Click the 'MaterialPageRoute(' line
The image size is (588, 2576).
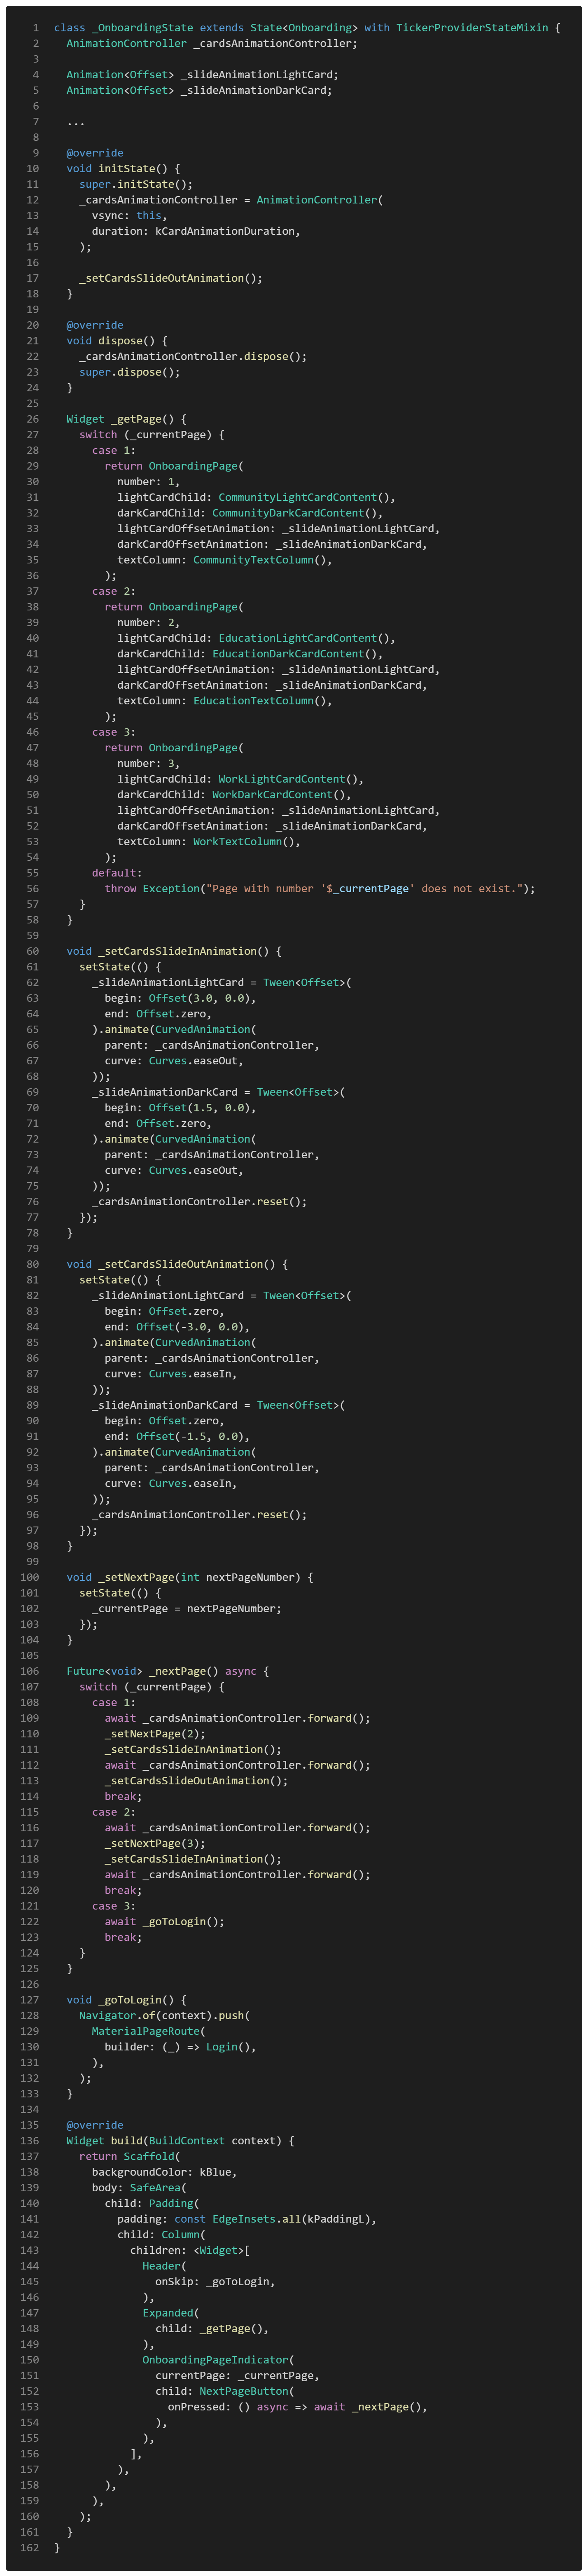[x=149, y=2031]
